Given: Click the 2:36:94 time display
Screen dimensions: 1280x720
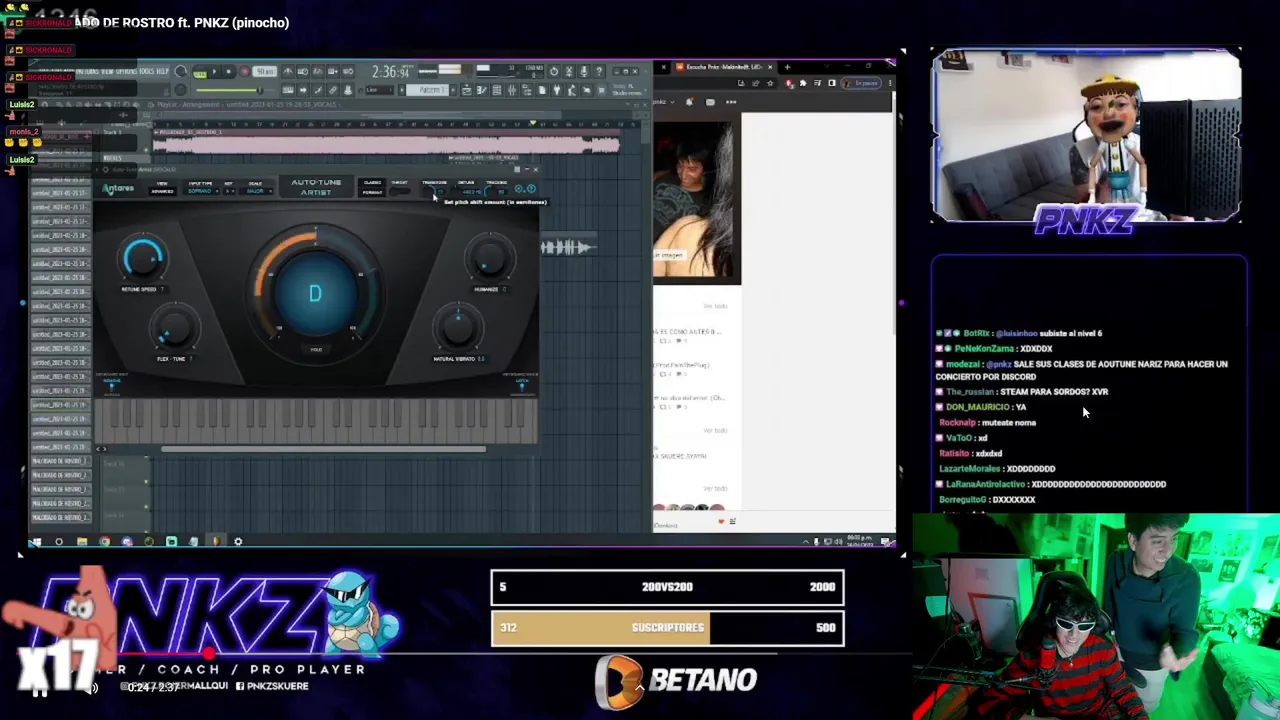Looking at the screenshot, I should point(392,71).
